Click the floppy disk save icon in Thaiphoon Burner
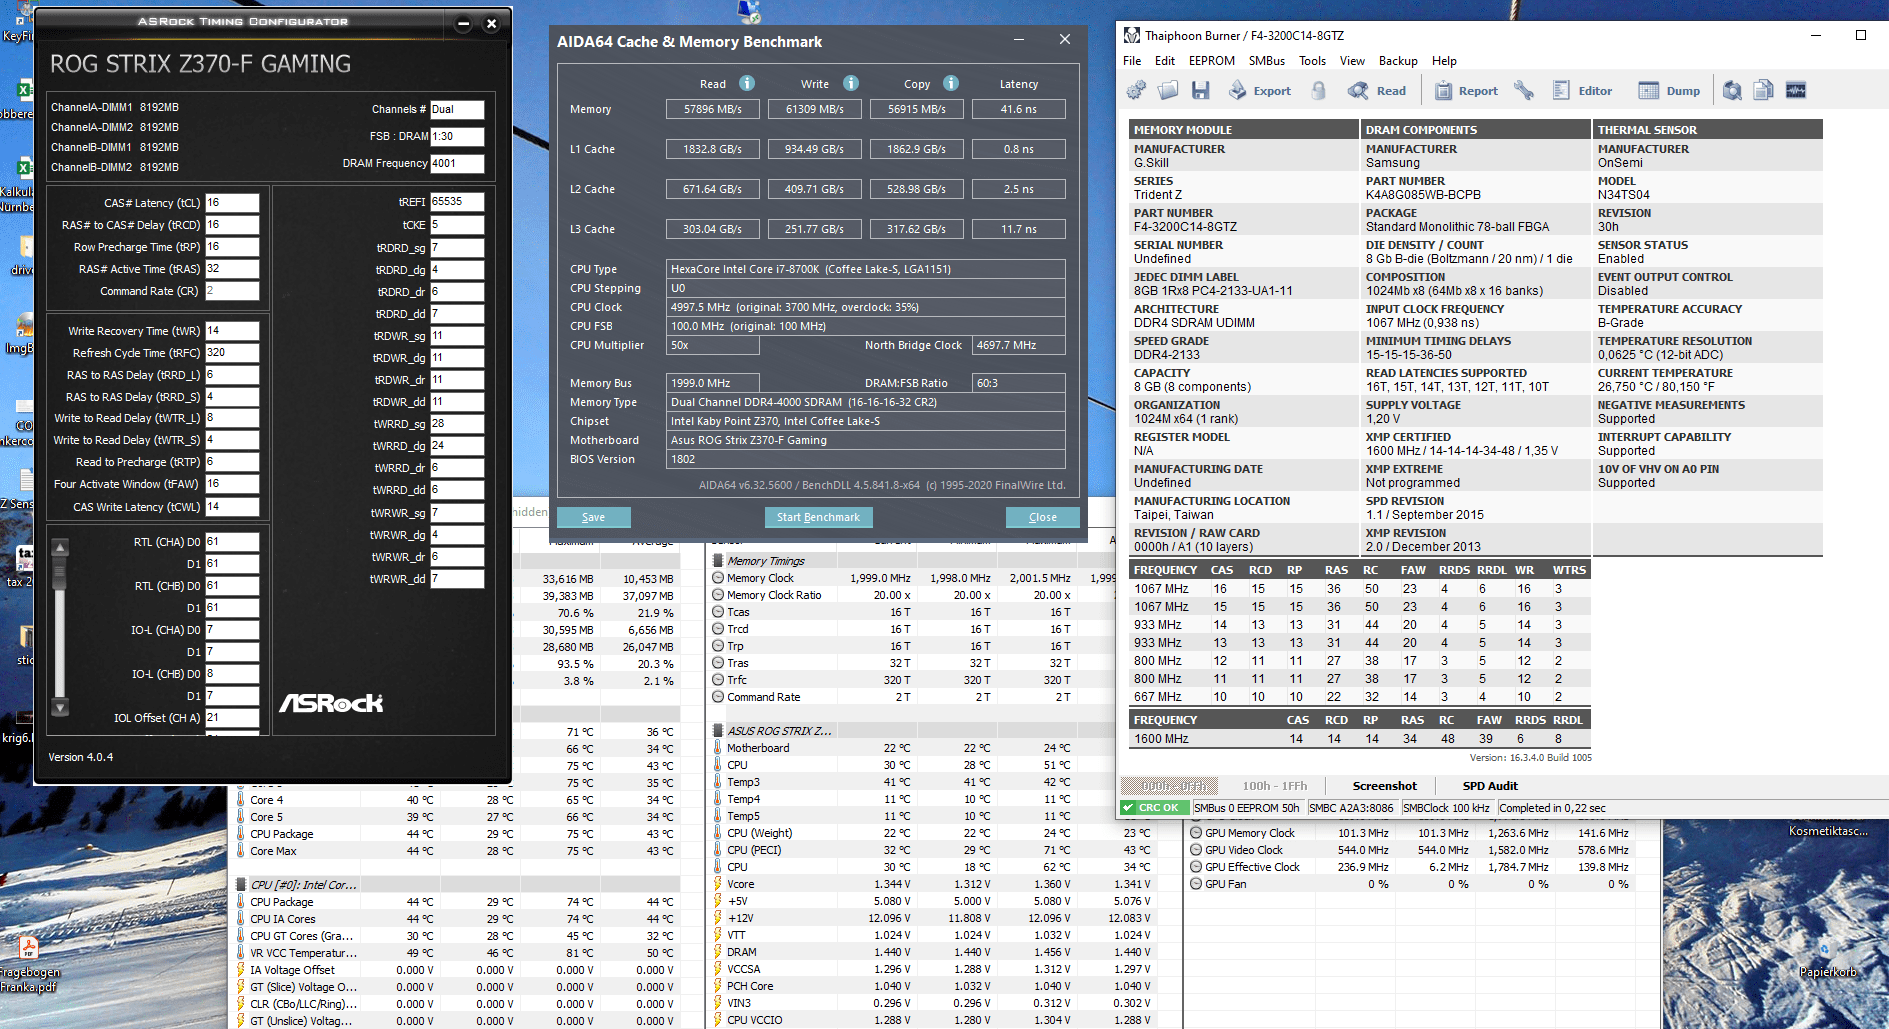Image resolution: width=1889 pixels, height=1029 pixels. [1200, 91]
